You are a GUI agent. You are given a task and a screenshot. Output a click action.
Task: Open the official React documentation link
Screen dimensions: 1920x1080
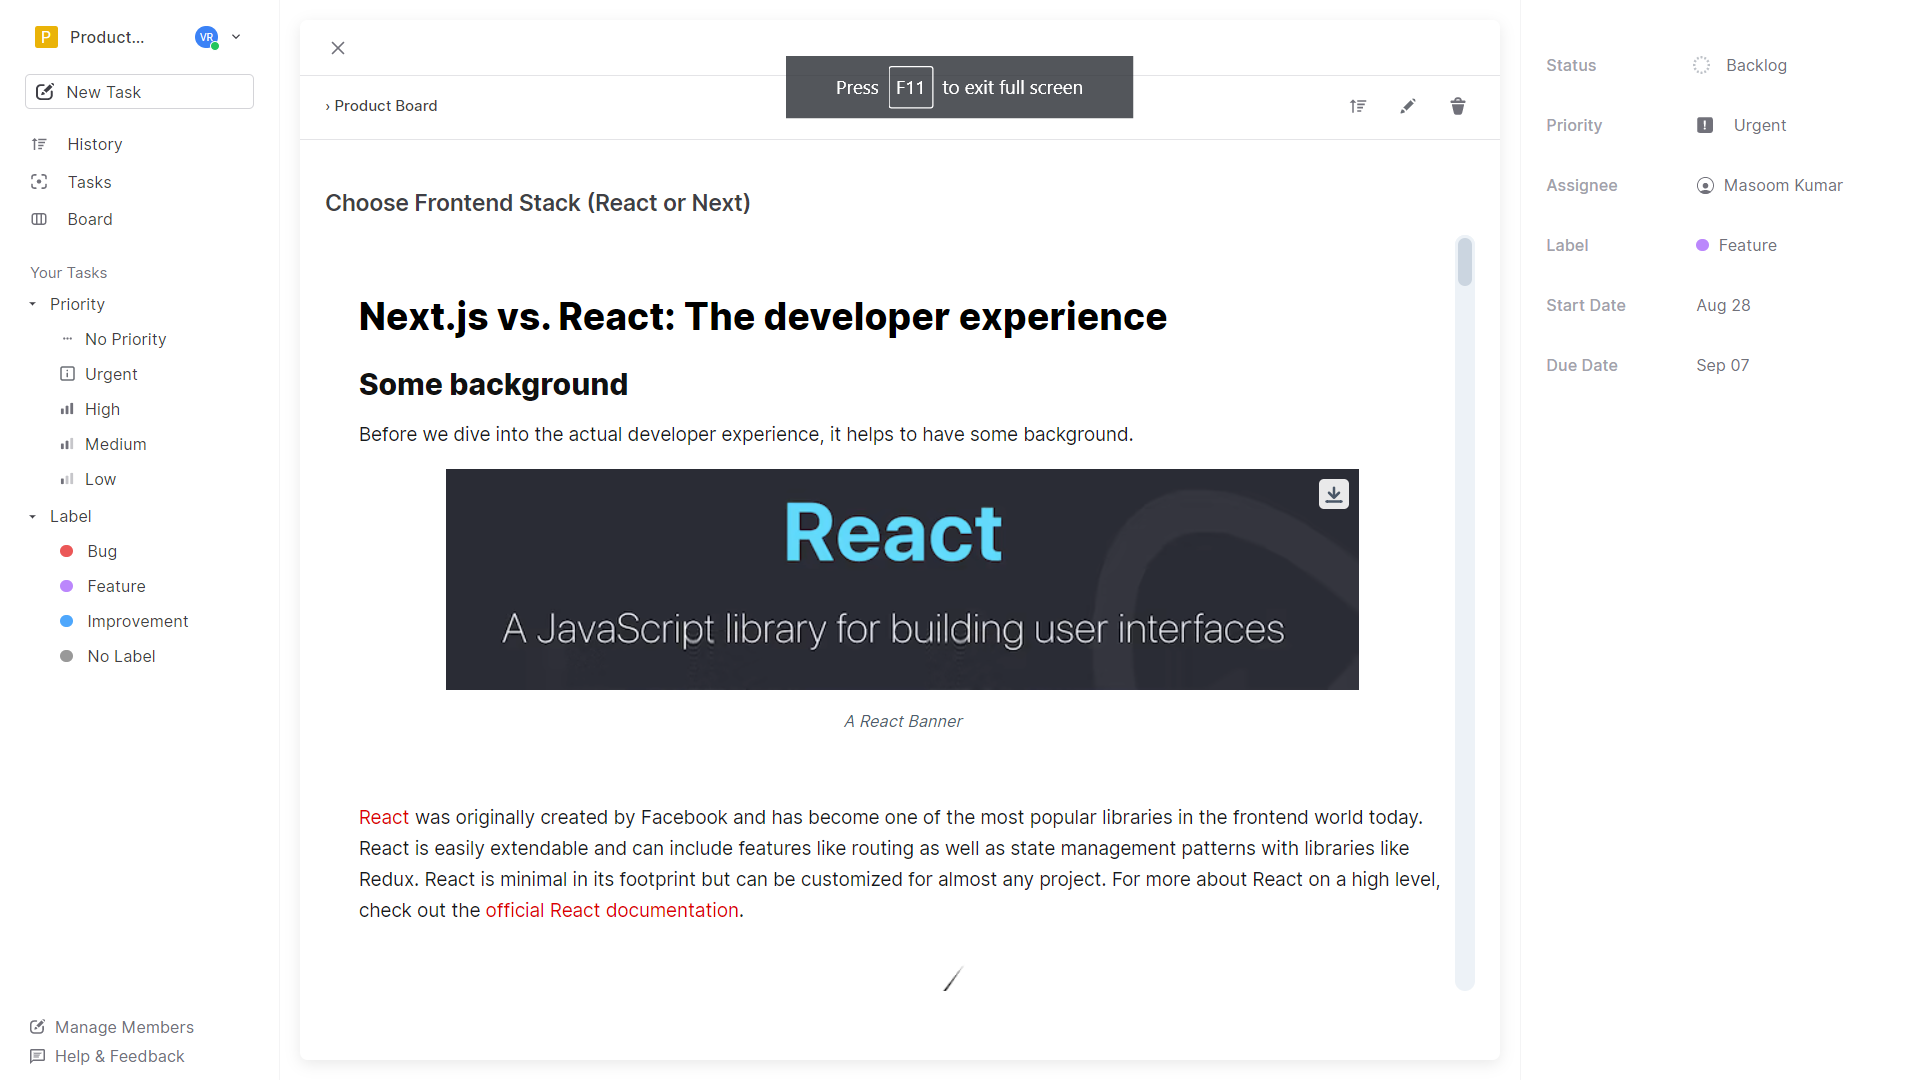click(612, 910)
